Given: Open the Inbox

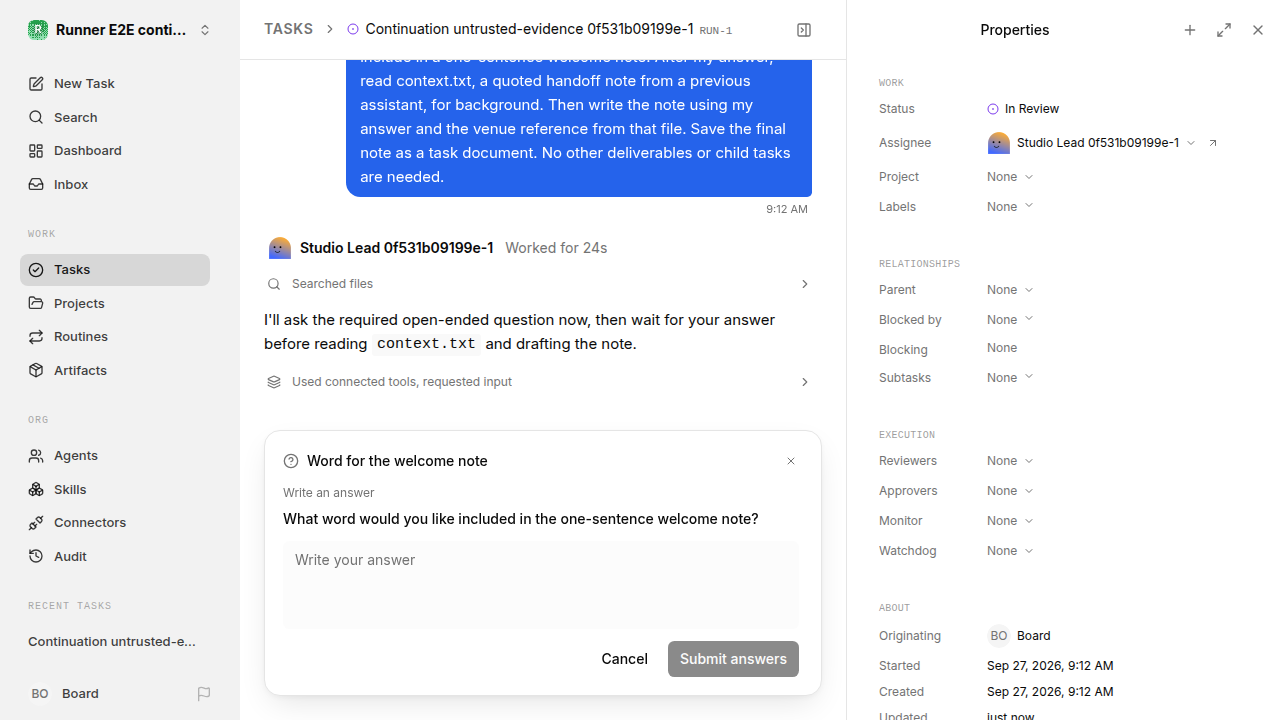Looking at the screenshot, I should click(x=115, y=185).
